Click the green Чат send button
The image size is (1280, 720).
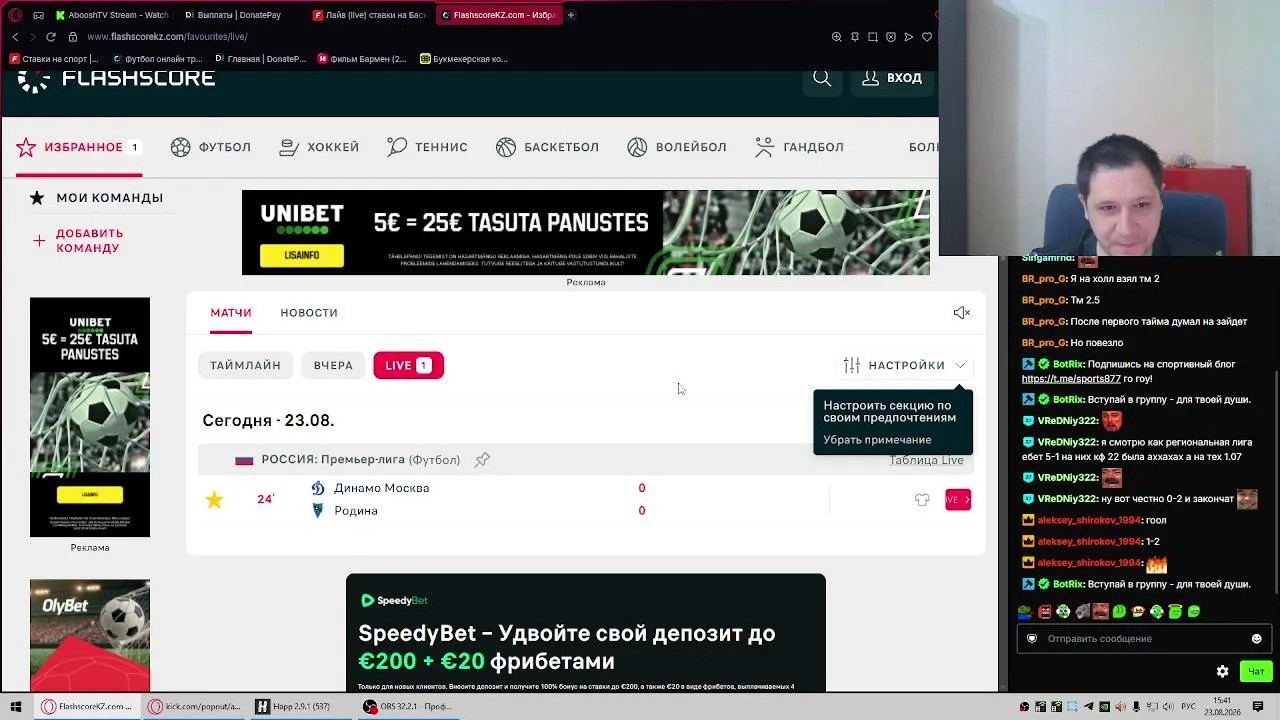coord(1256,672)
